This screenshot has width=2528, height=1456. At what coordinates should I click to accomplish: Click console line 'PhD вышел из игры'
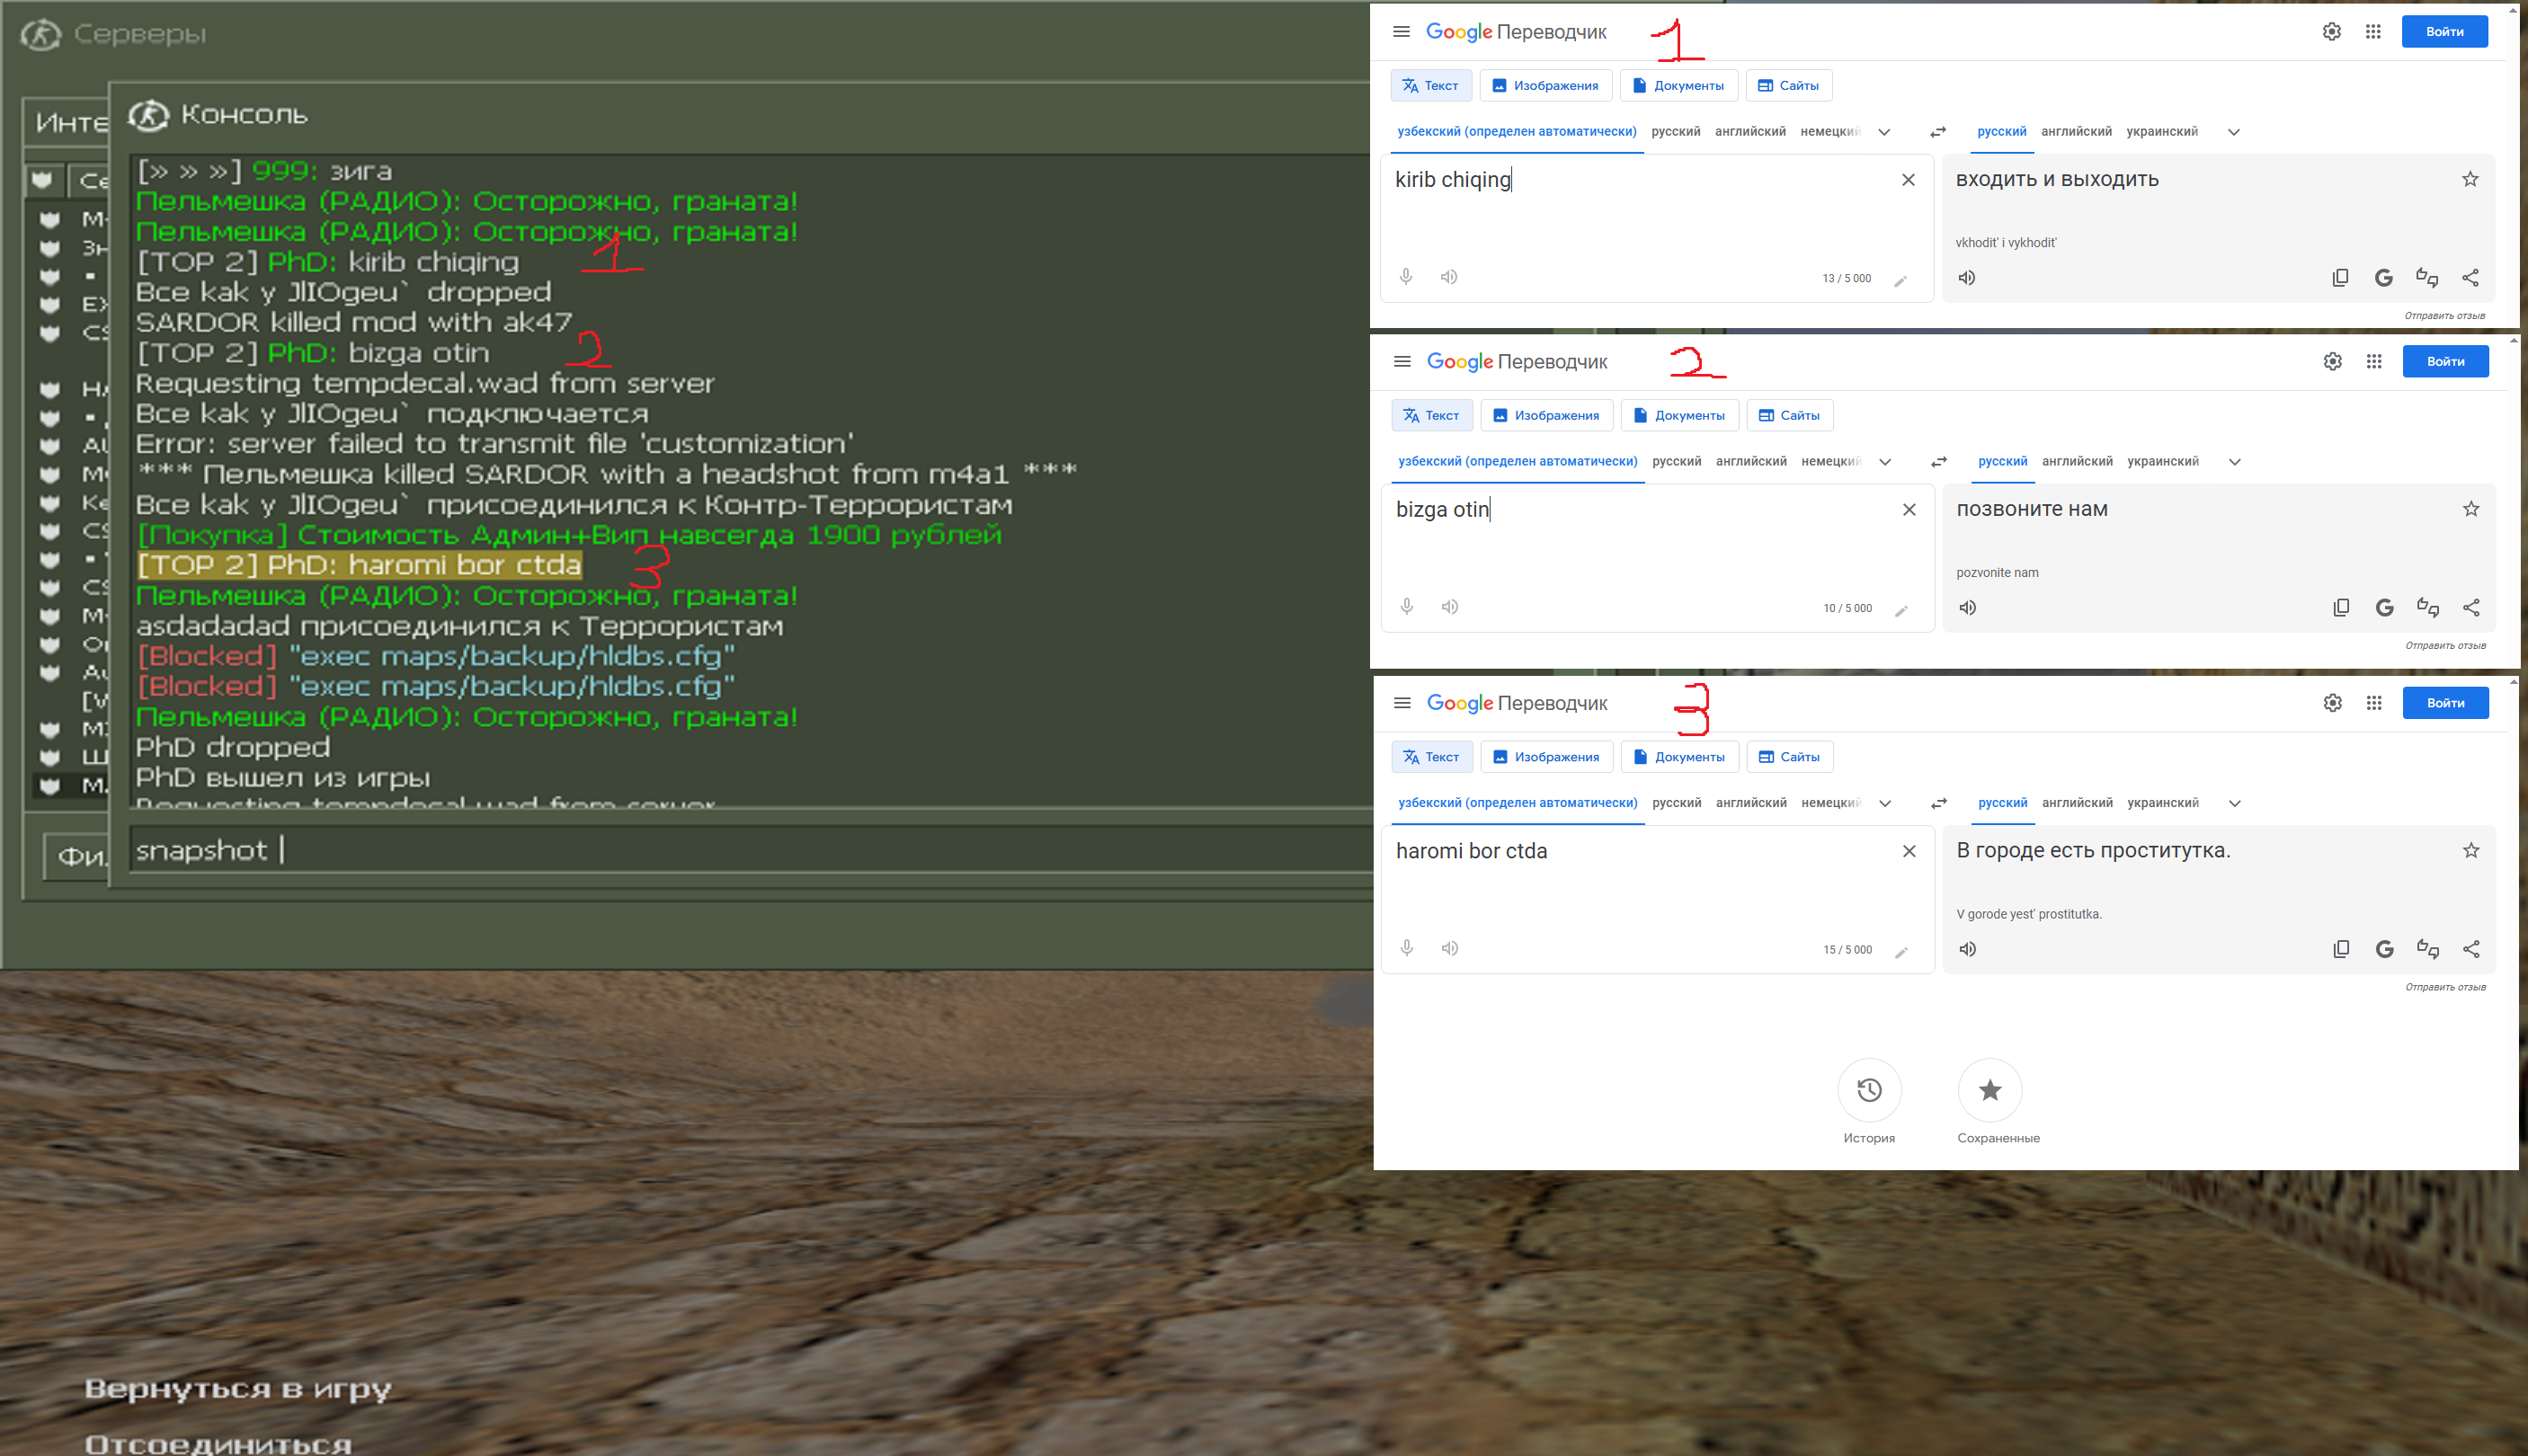tap(283, 778)
